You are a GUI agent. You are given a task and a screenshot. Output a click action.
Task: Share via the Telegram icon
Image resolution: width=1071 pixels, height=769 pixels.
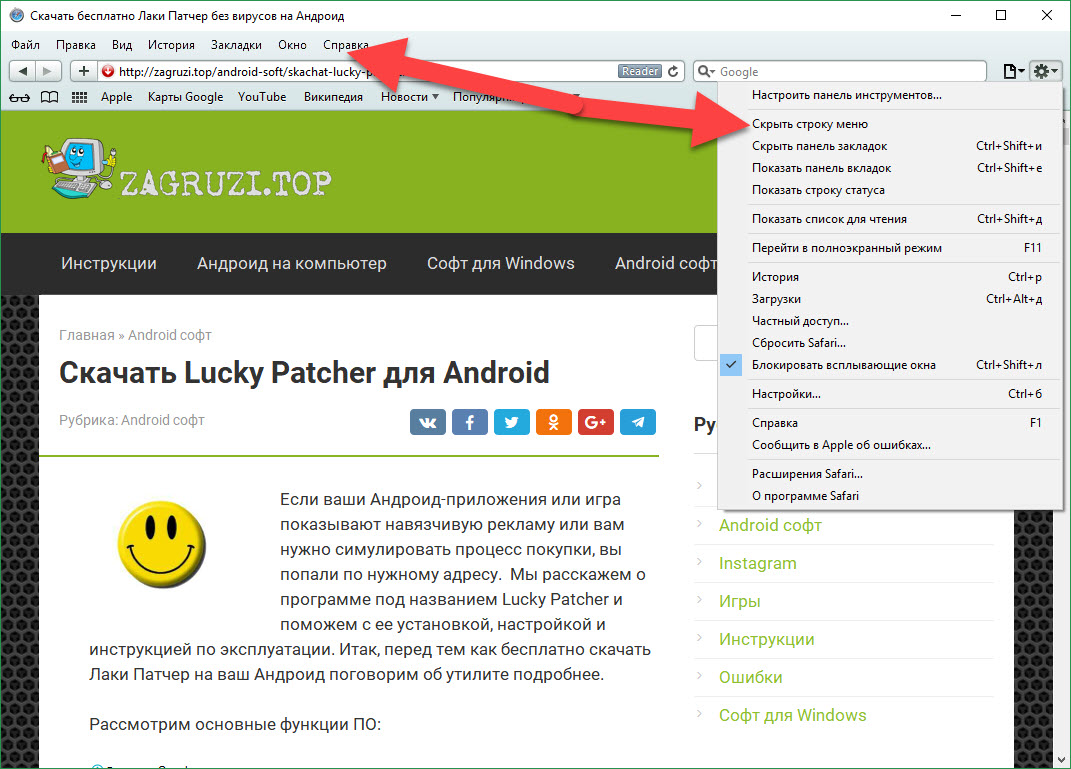(638, 422)
